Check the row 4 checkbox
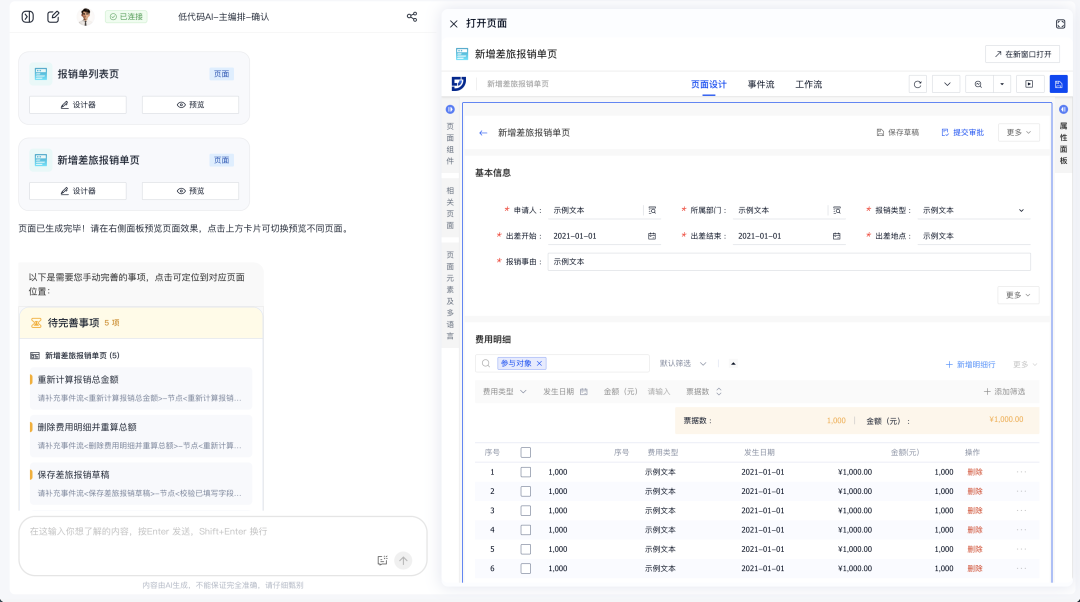The width and height of the screenshot is (1080, 602). coord(526,530)
